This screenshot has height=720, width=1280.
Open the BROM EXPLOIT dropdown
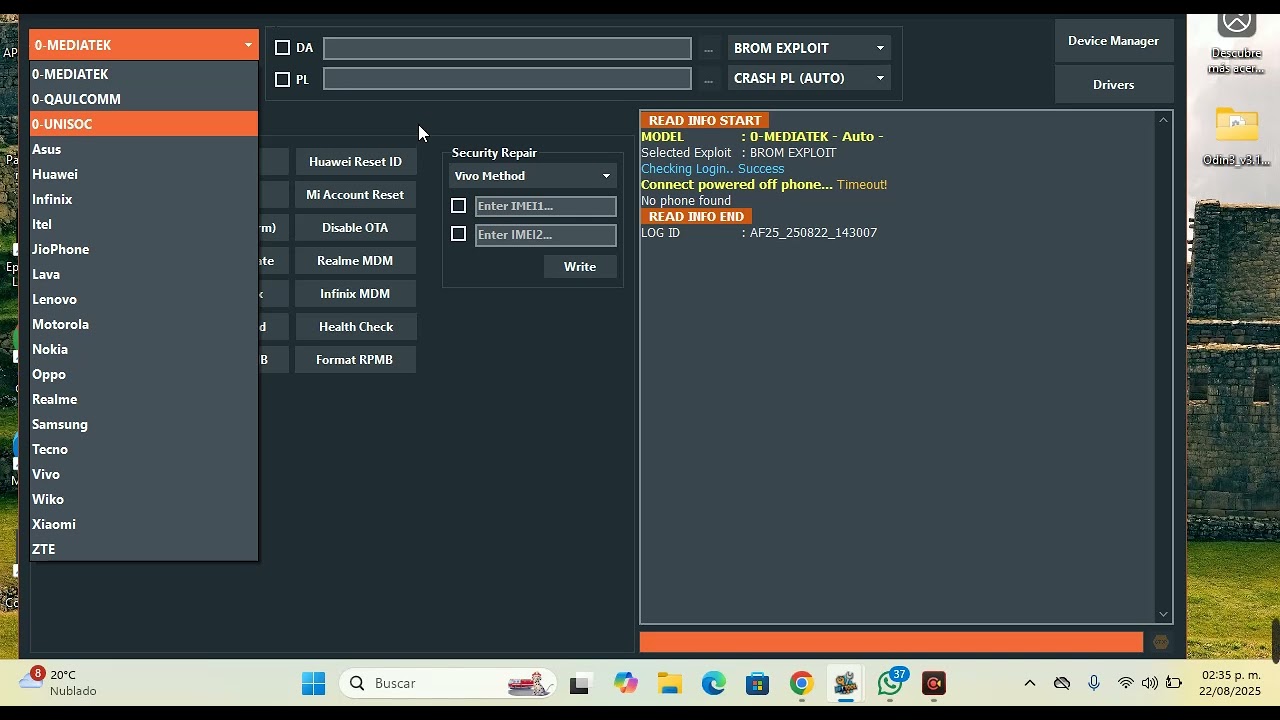[x=809, y=48]
